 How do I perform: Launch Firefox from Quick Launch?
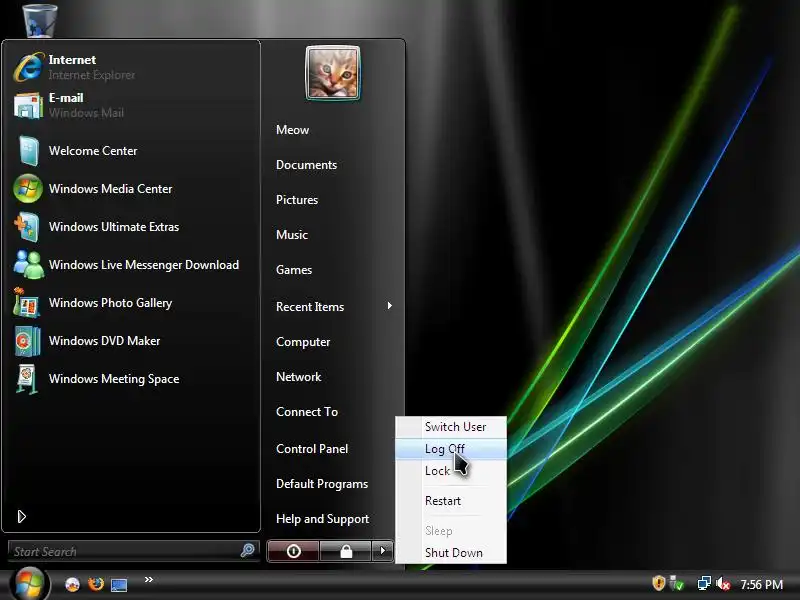(95, 584)
